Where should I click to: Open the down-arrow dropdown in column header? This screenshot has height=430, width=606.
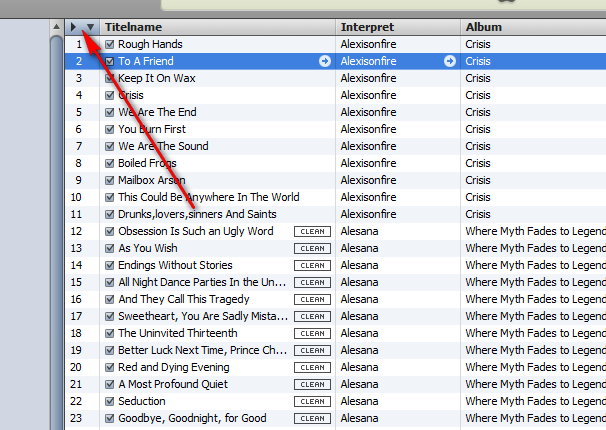(90, 27)
